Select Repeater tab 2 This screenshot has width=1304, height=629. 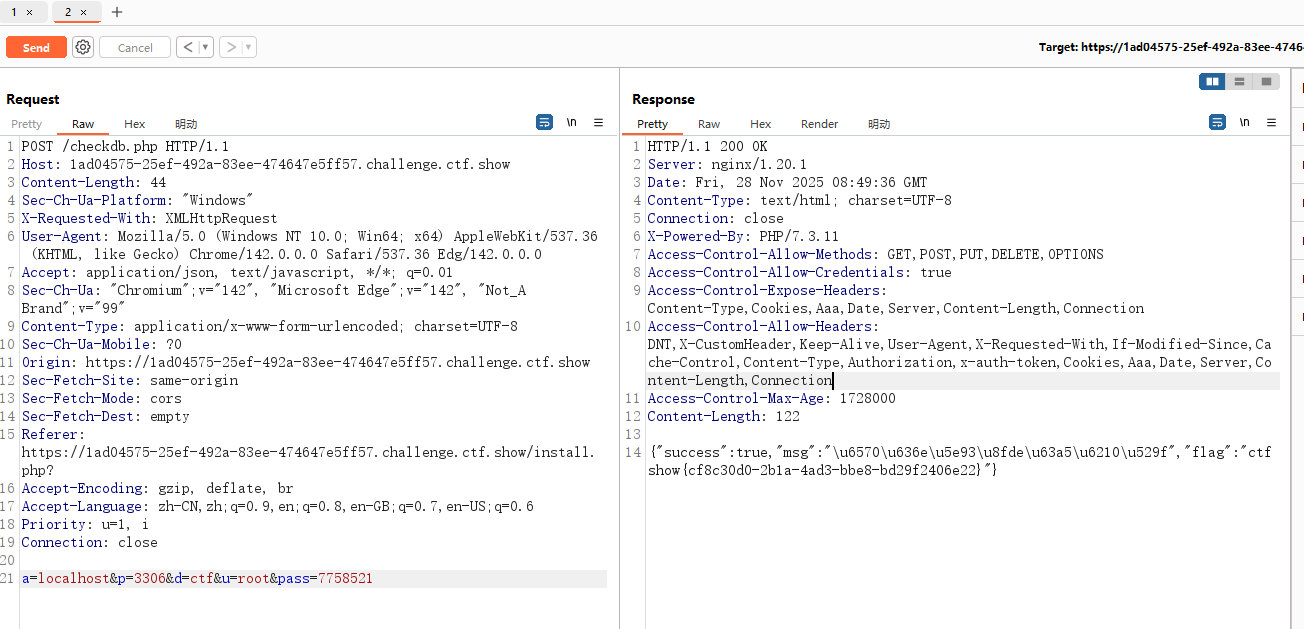(x=68, y=12)
